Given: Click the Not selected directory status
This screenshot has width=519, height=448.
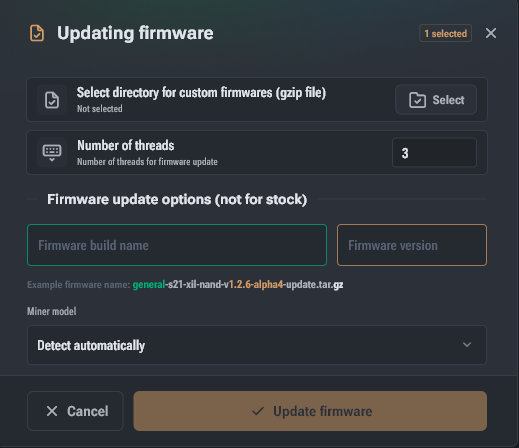Looking at the screenshot, I should tap(100, 109).
